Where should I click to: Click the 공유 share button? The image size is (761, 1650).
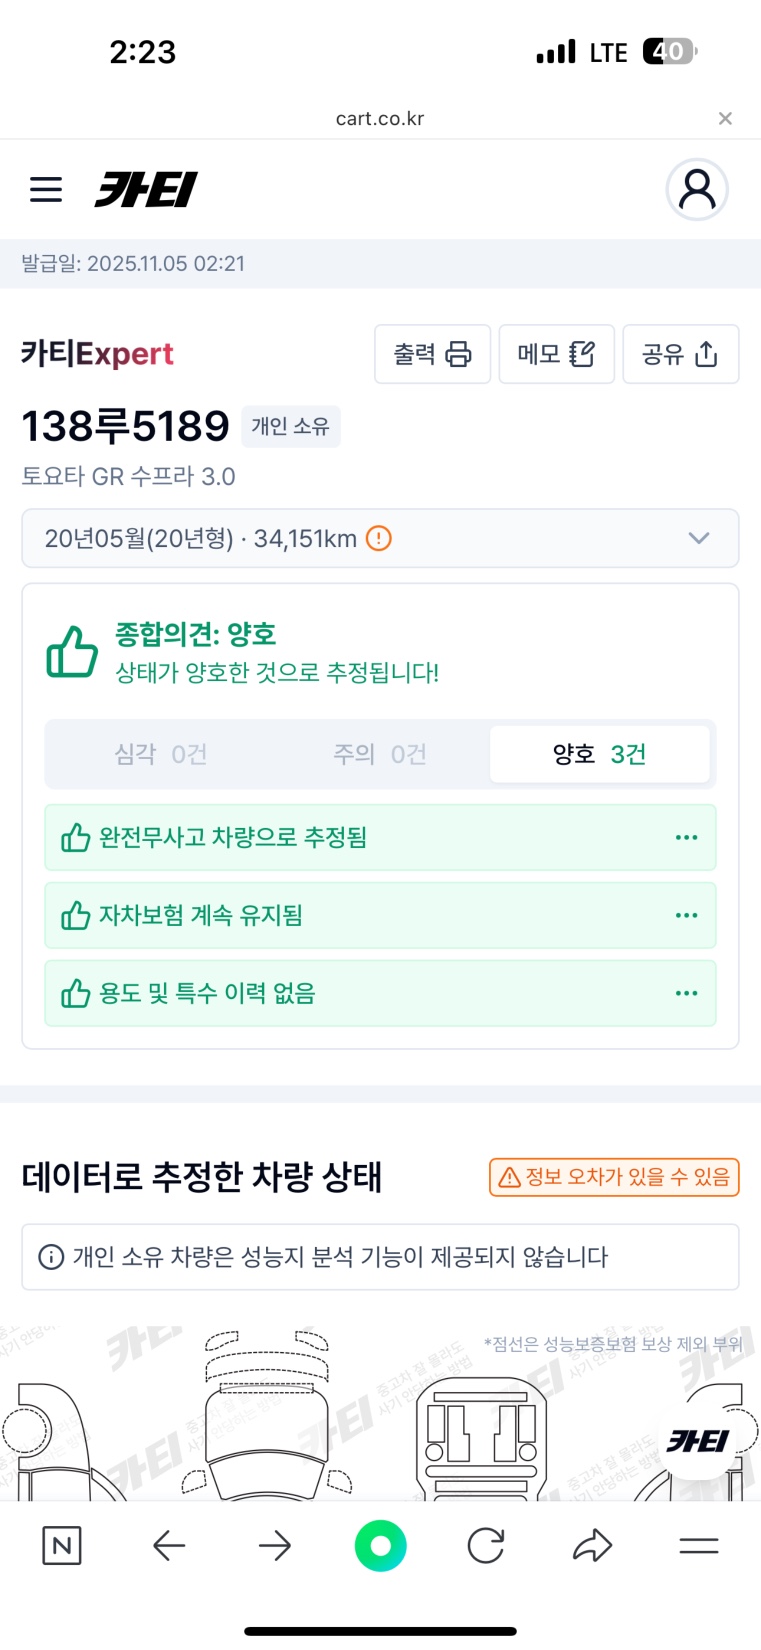tap(680, 354)
